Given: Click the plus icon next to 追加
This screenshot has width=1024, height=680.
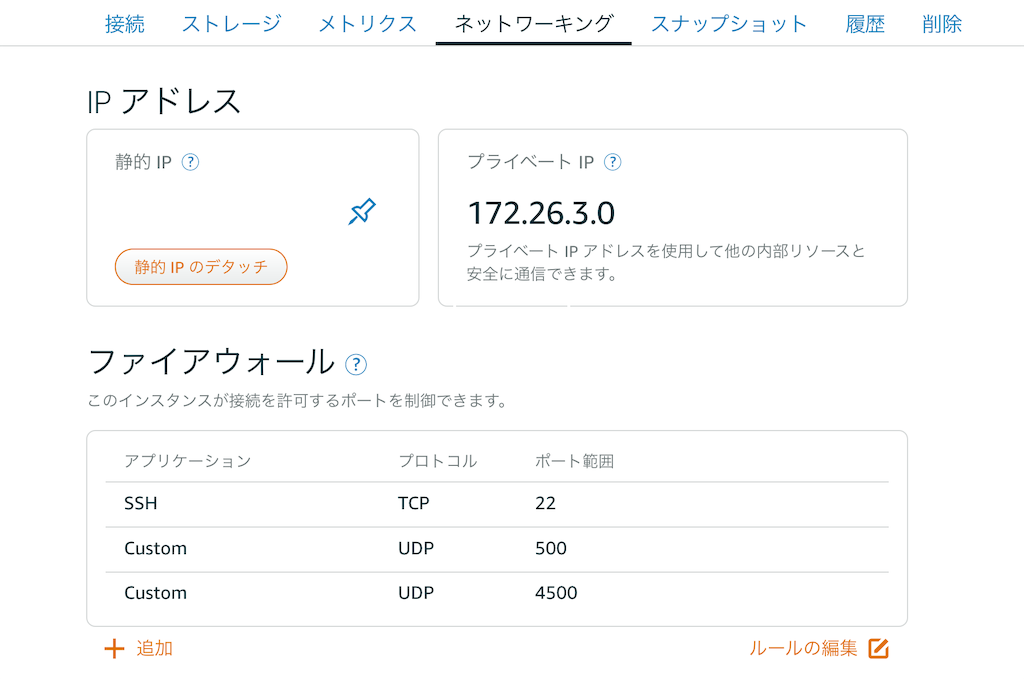Looking at the screenshot, I should (113, 648).
